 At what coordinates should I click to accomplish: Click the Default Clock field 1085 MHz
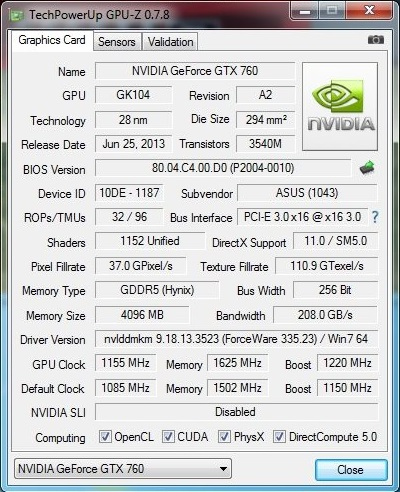point(125,388)
